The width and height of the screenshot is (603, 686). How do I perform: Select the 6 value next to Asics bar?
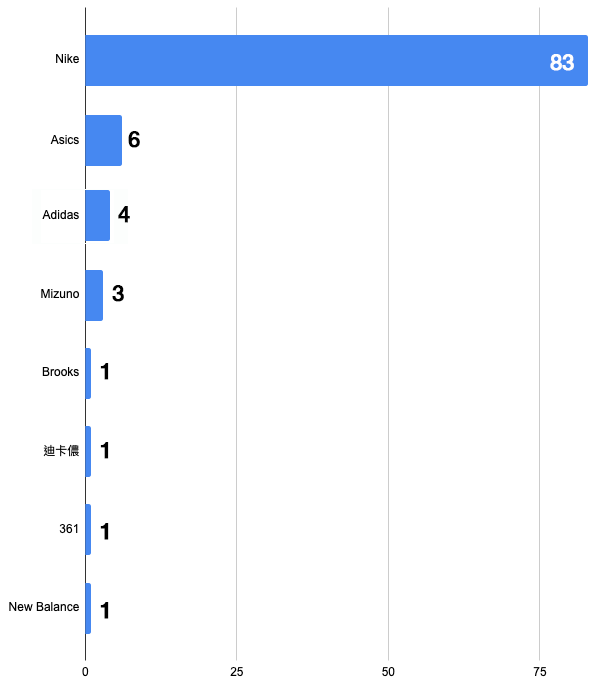134,140
